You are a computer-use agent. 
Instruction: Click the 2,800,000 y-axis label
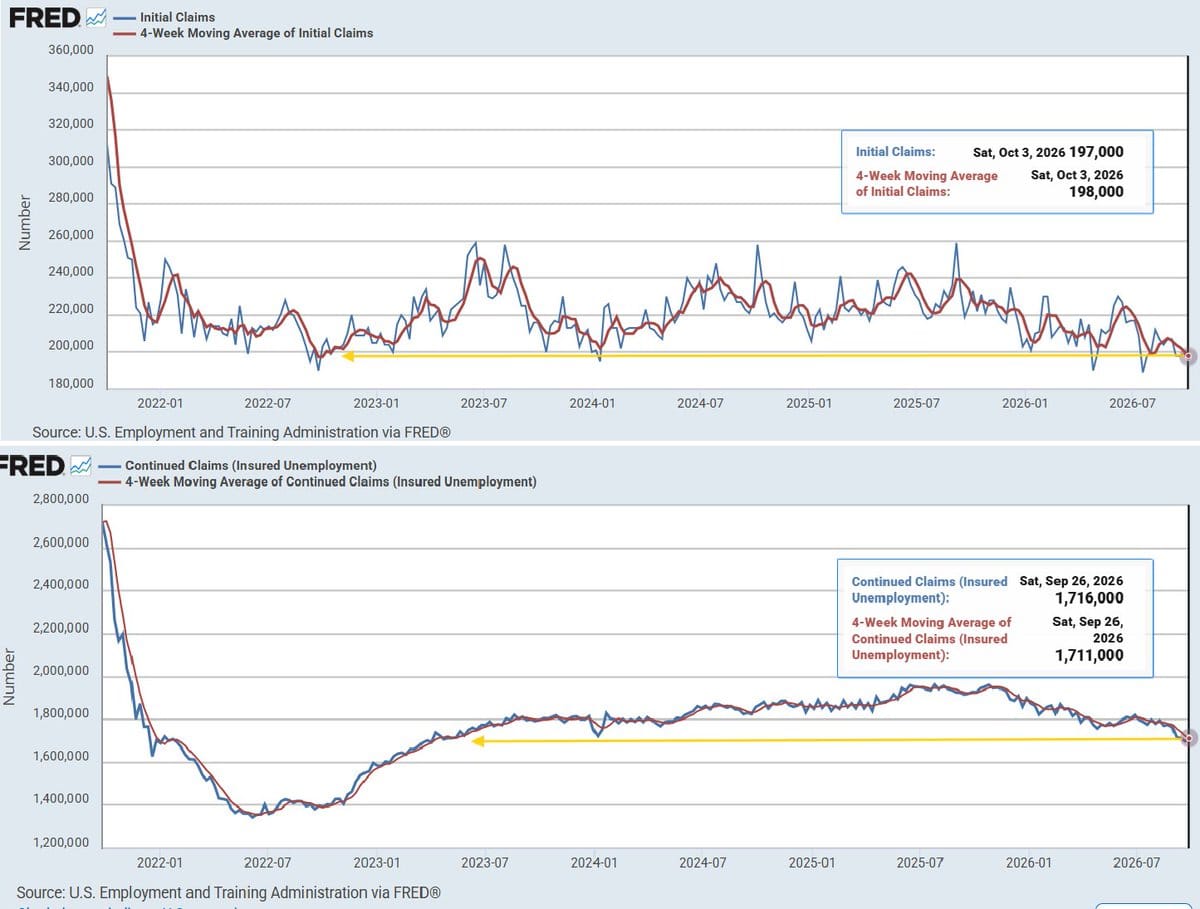(60, 499)
